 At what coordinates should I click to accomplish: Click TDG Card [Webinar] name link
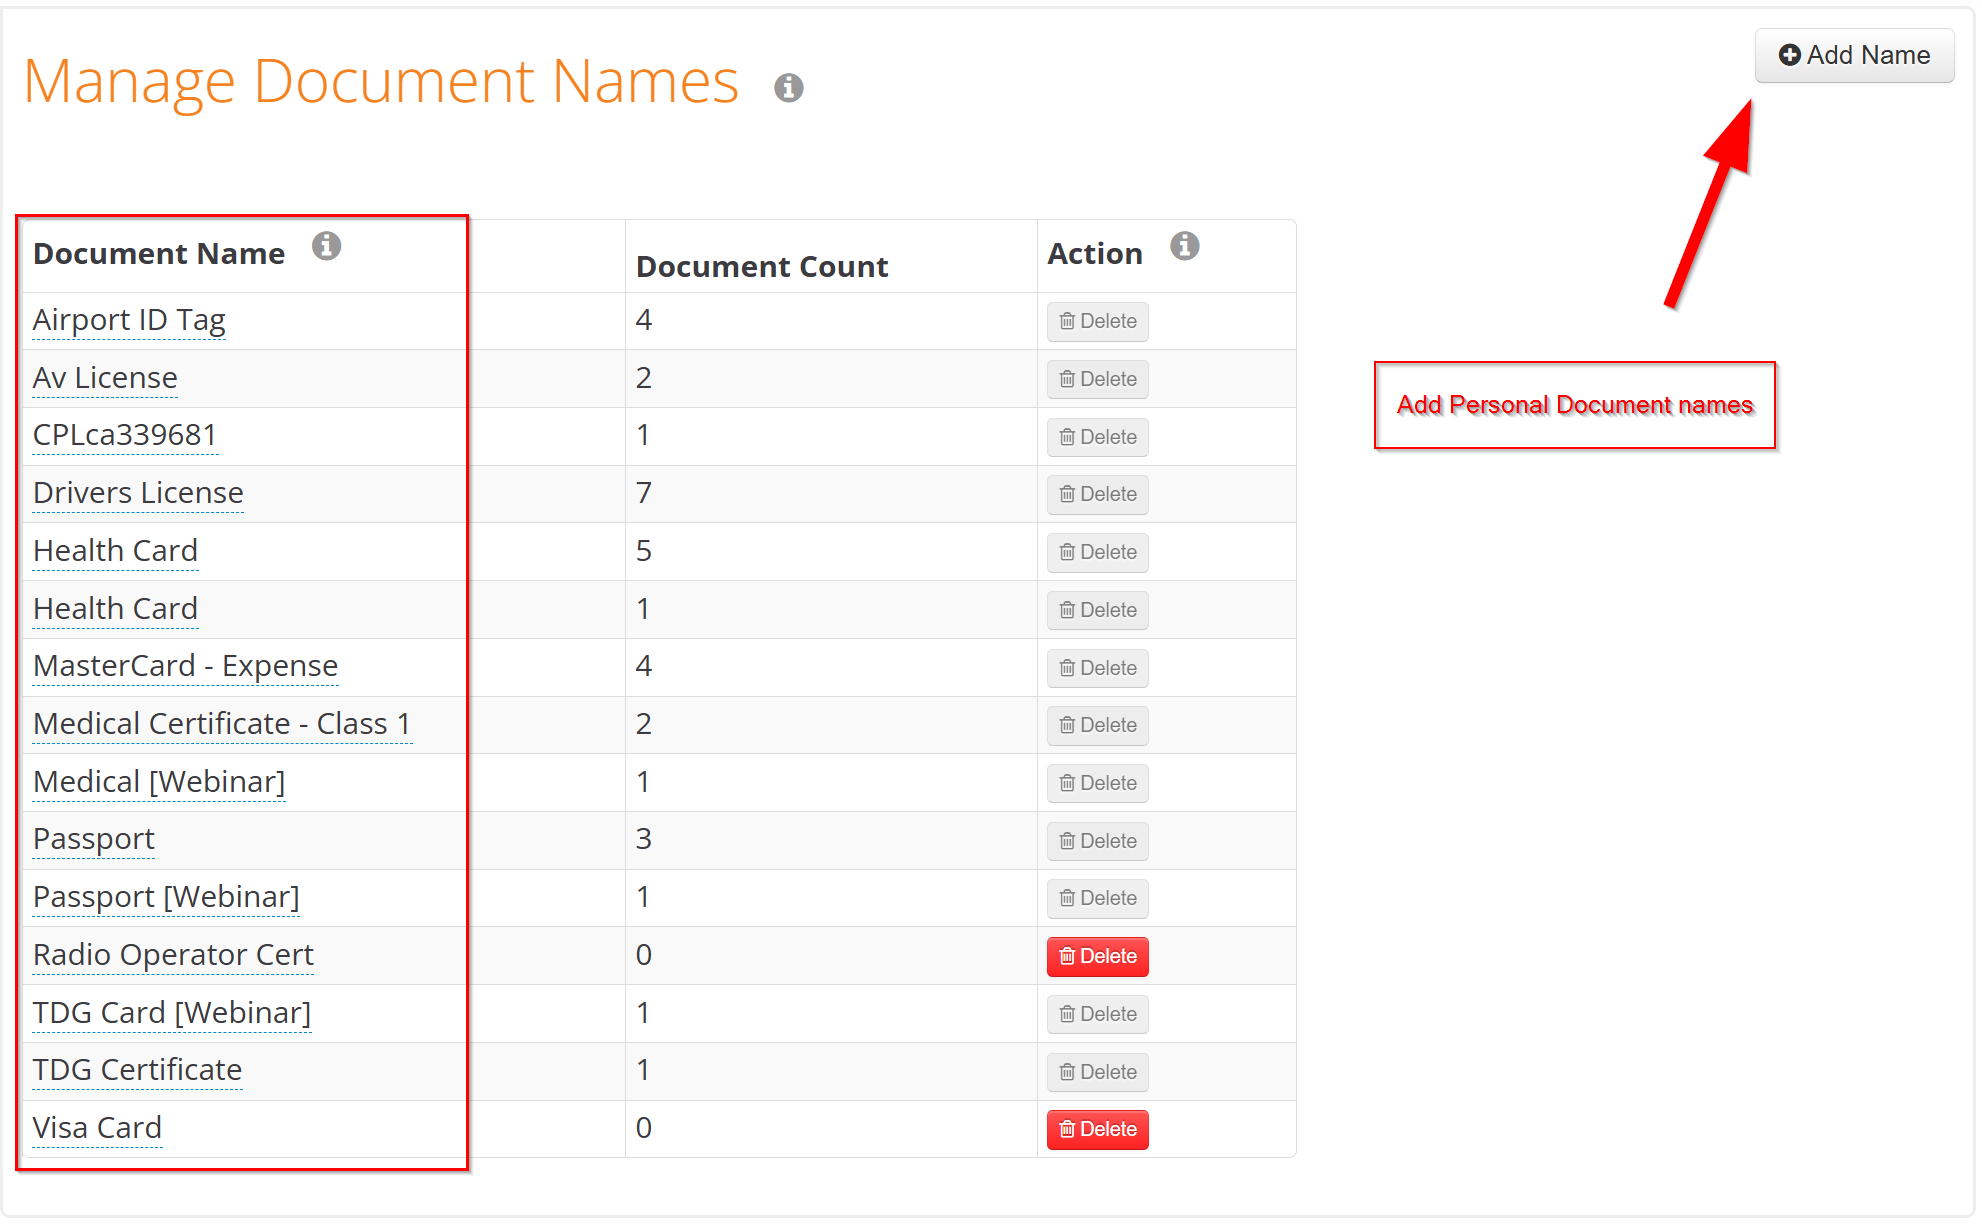[x=172, y=1013]
